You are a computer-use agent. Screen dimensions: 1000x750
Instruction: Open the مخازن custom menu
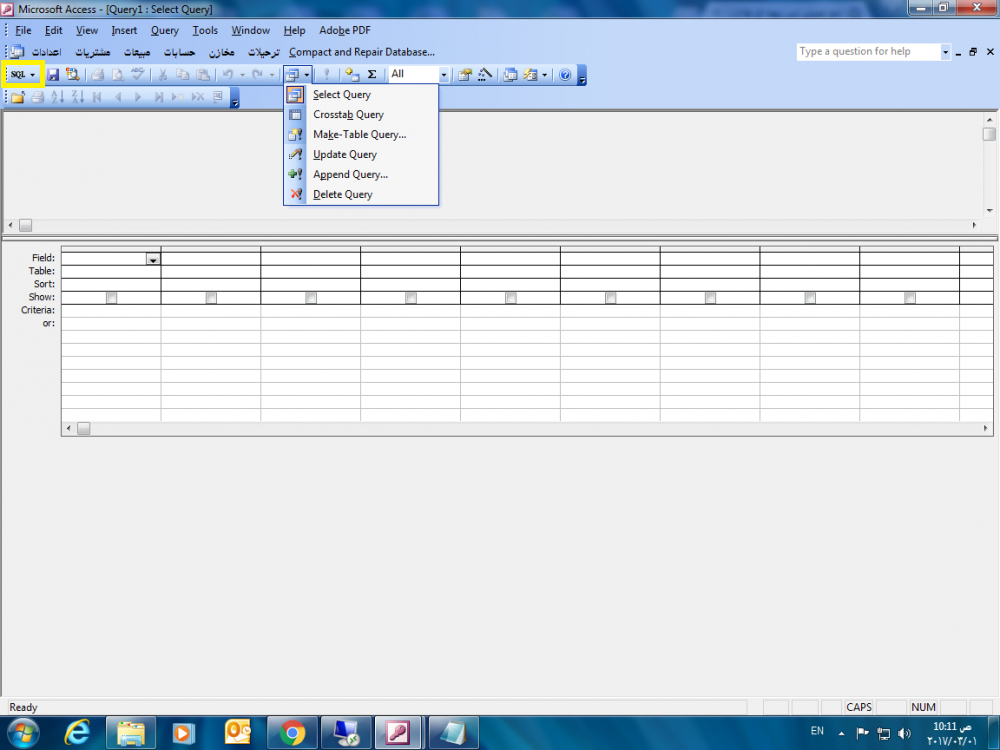(222, 52)
